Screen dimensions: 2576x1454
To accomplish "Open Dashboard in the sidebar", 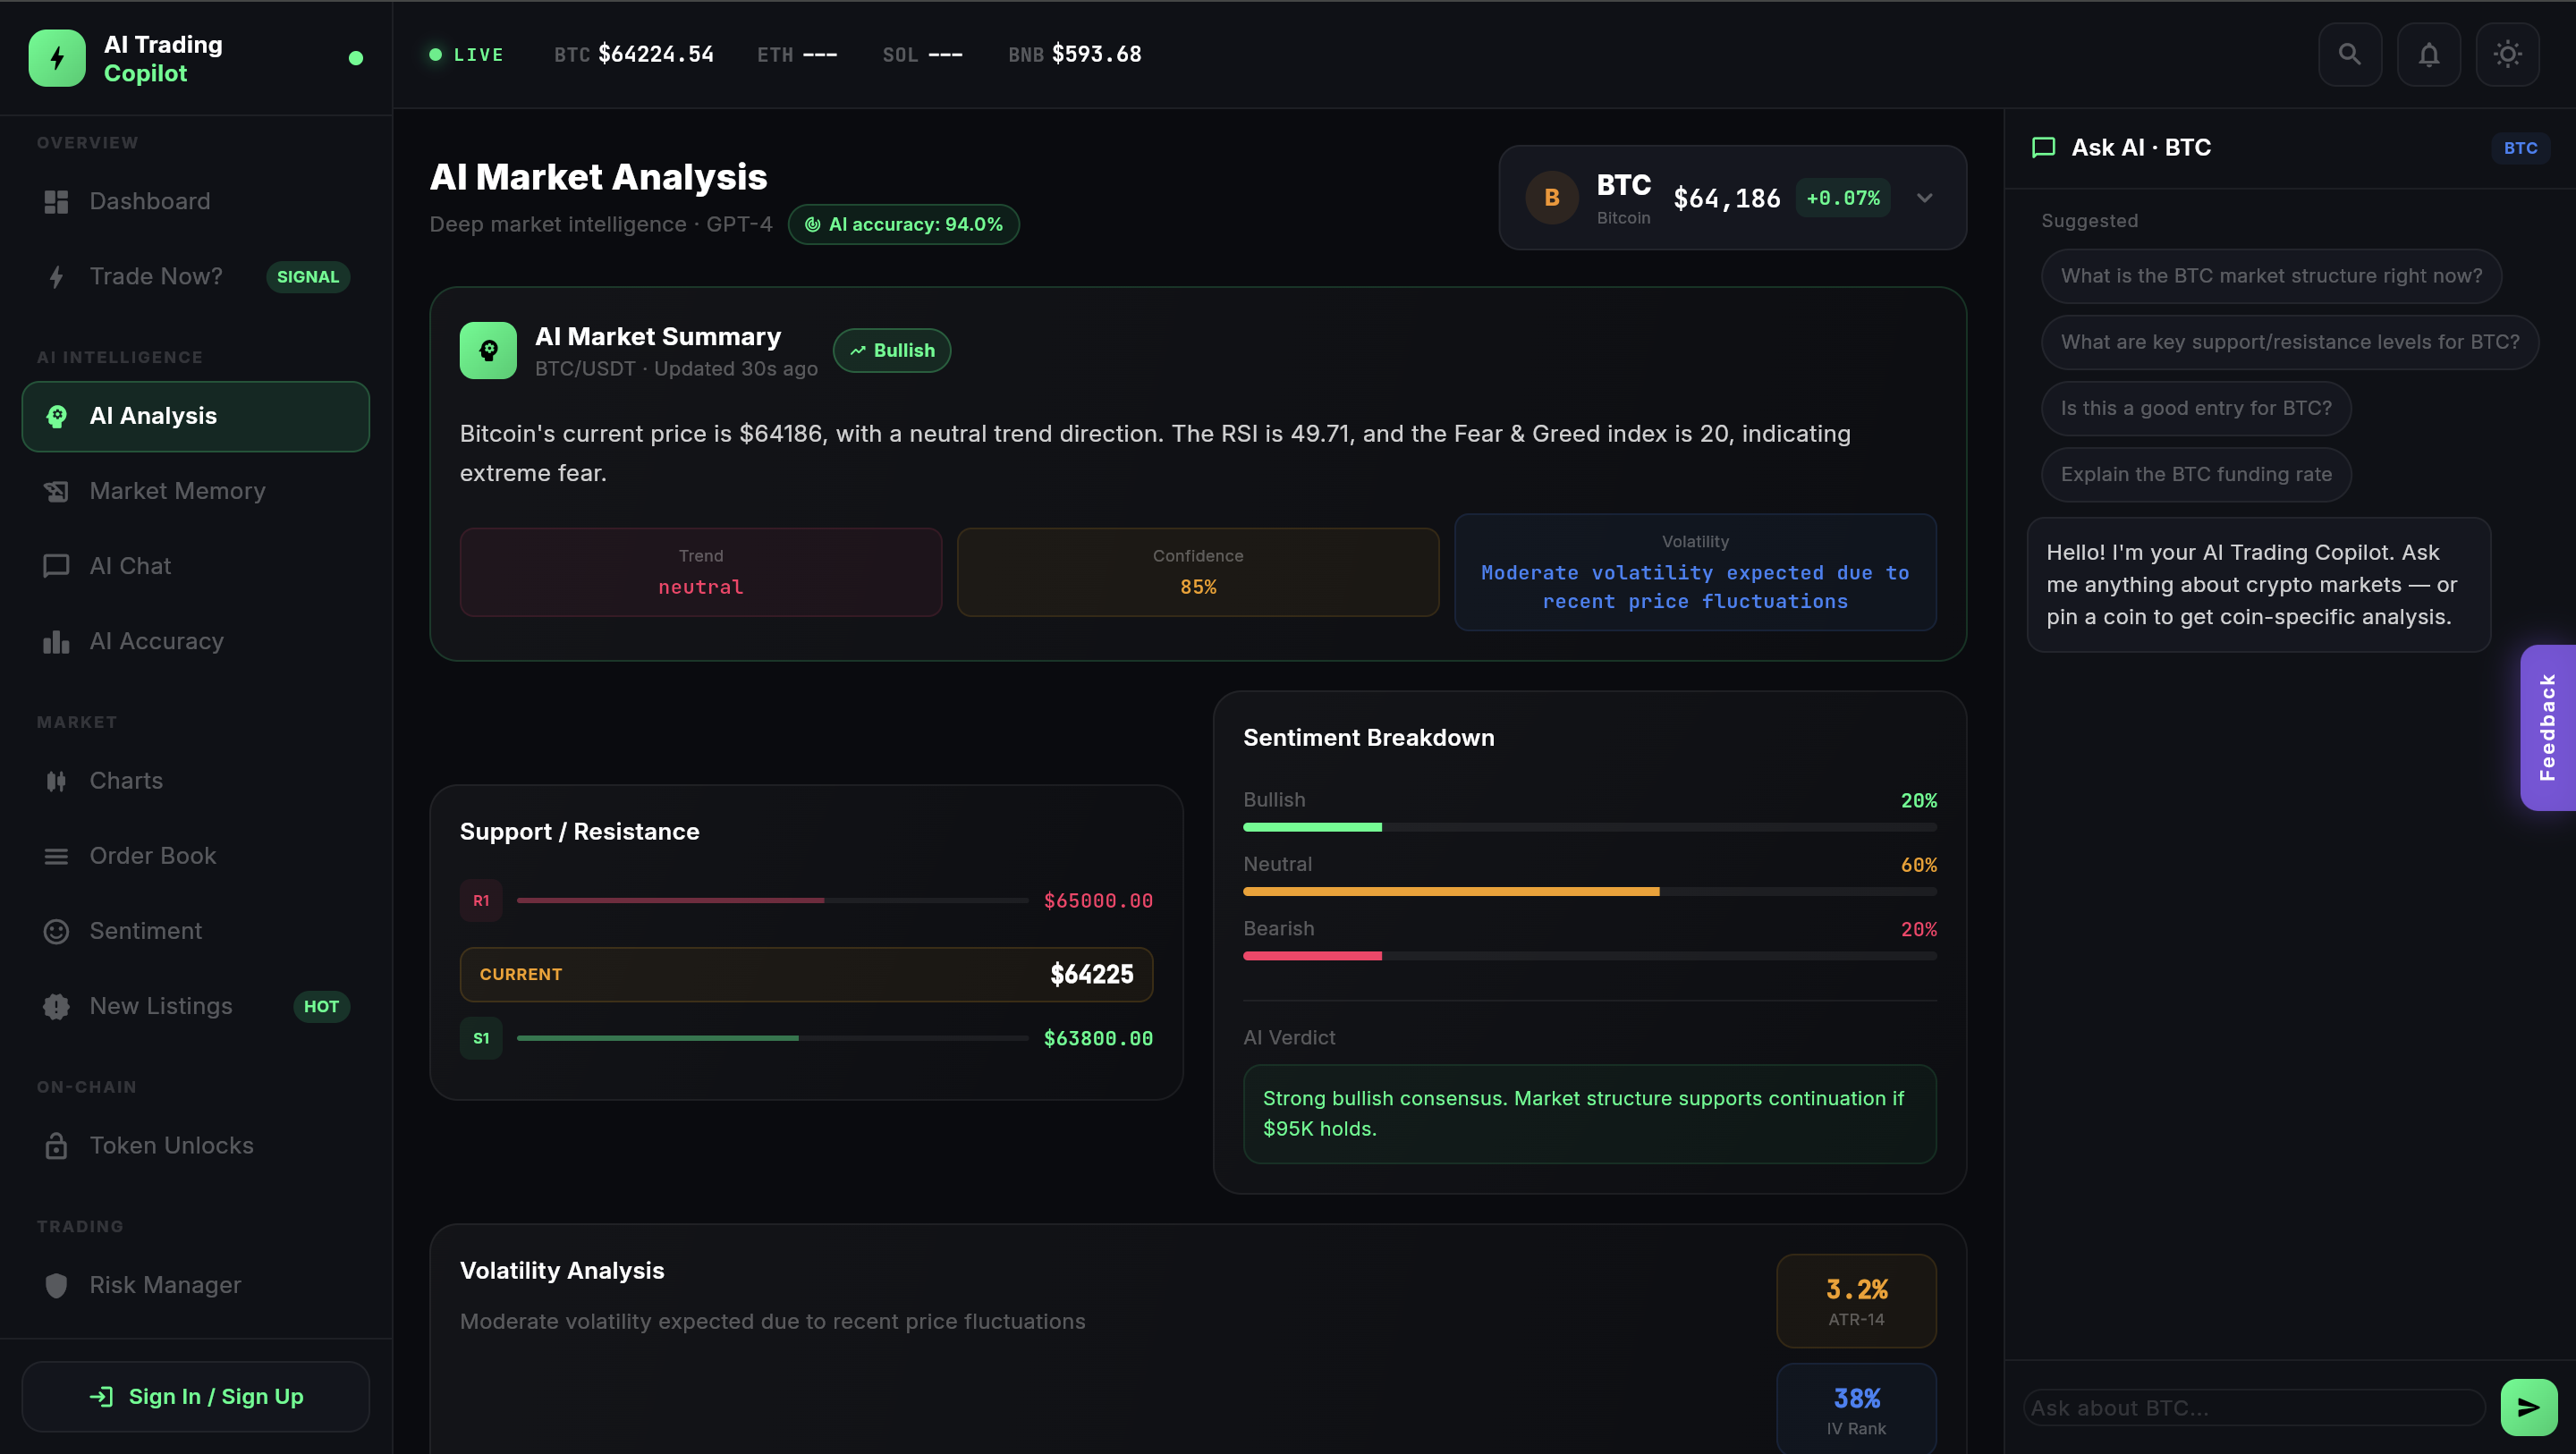I will (196, 201).
